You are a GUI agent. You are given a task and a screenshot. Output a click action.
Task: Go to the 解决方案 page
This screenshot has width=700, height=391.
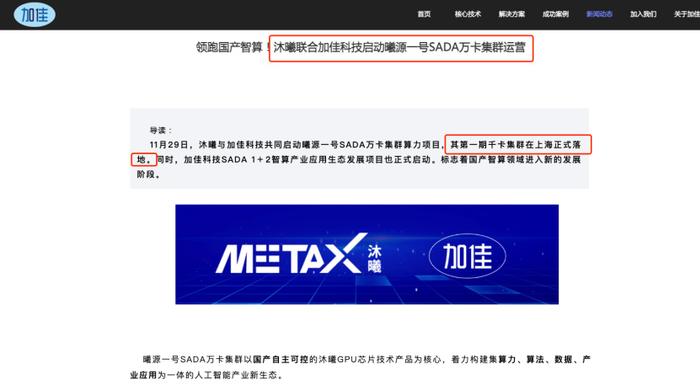512,14
